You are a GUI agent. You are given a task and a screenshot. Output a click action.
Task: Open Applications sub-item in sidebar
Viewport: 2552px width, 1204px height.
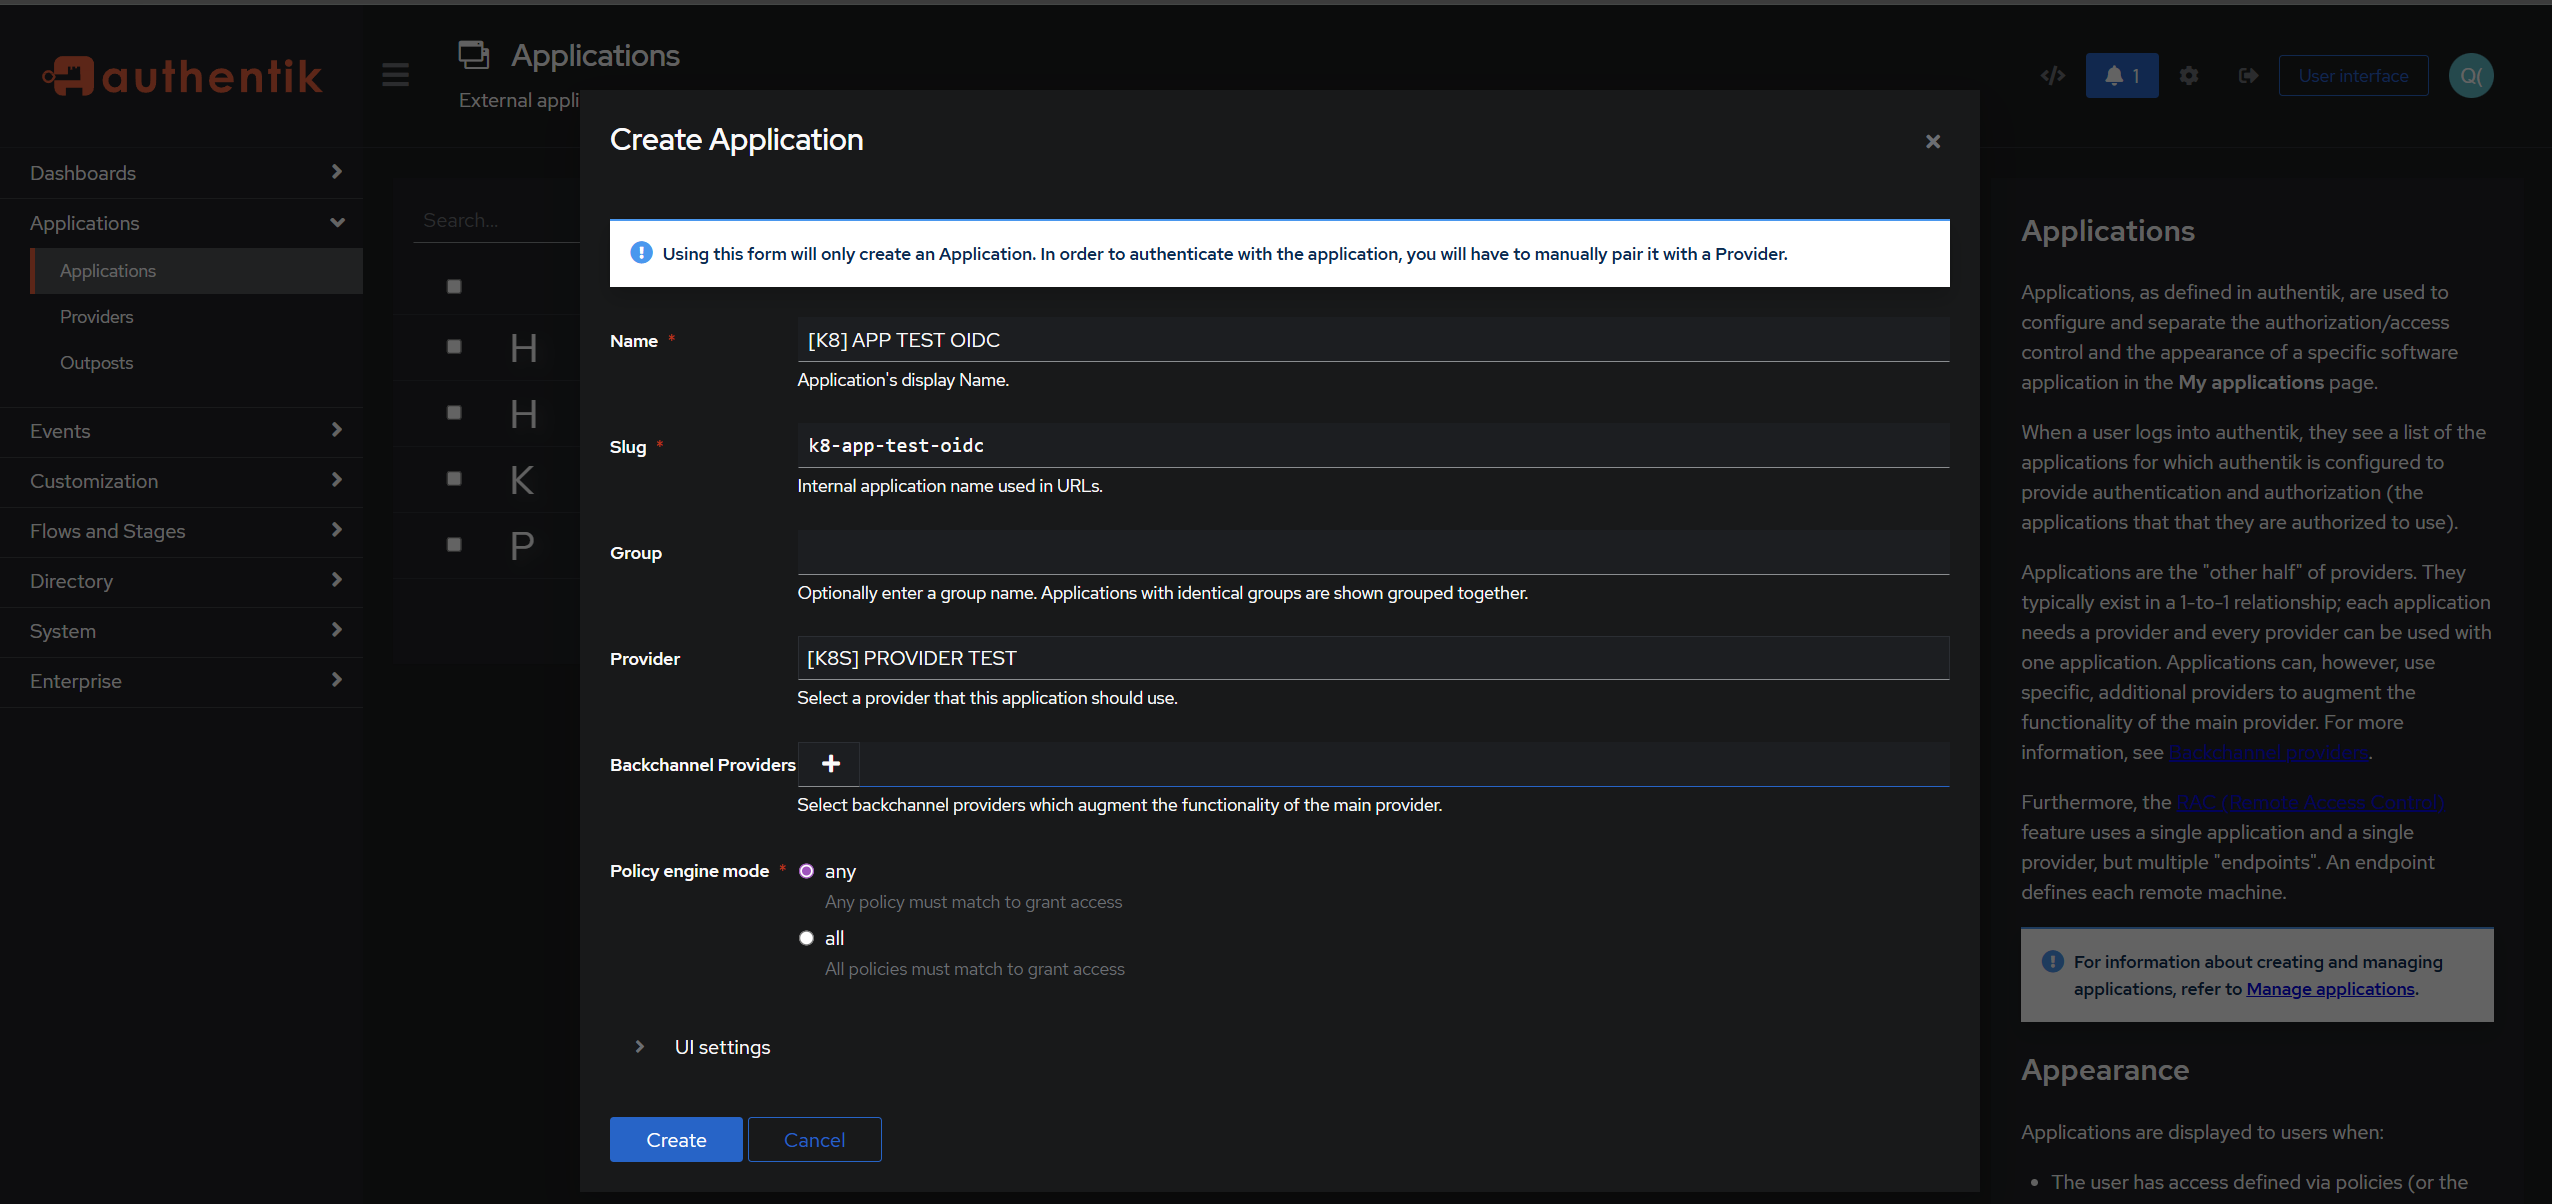click(x=197, y=271)
